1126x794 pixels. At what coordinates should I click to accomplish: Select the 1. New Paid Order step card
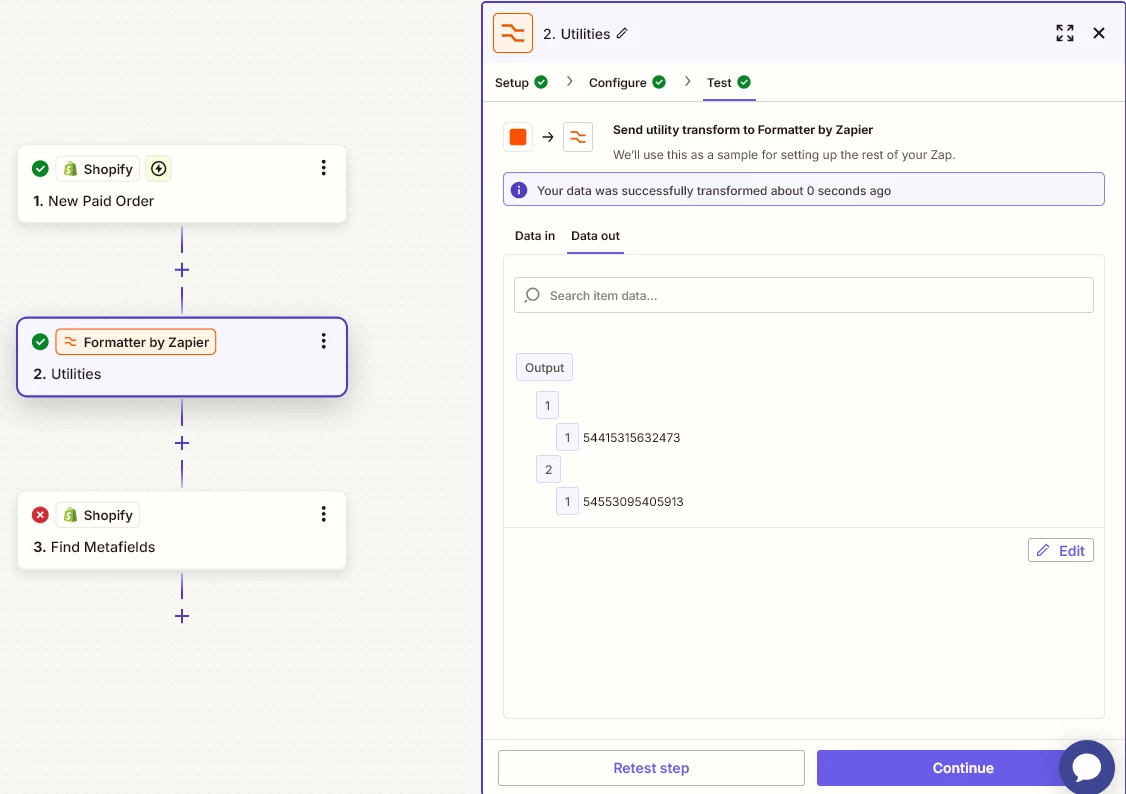tap(182, 184)
